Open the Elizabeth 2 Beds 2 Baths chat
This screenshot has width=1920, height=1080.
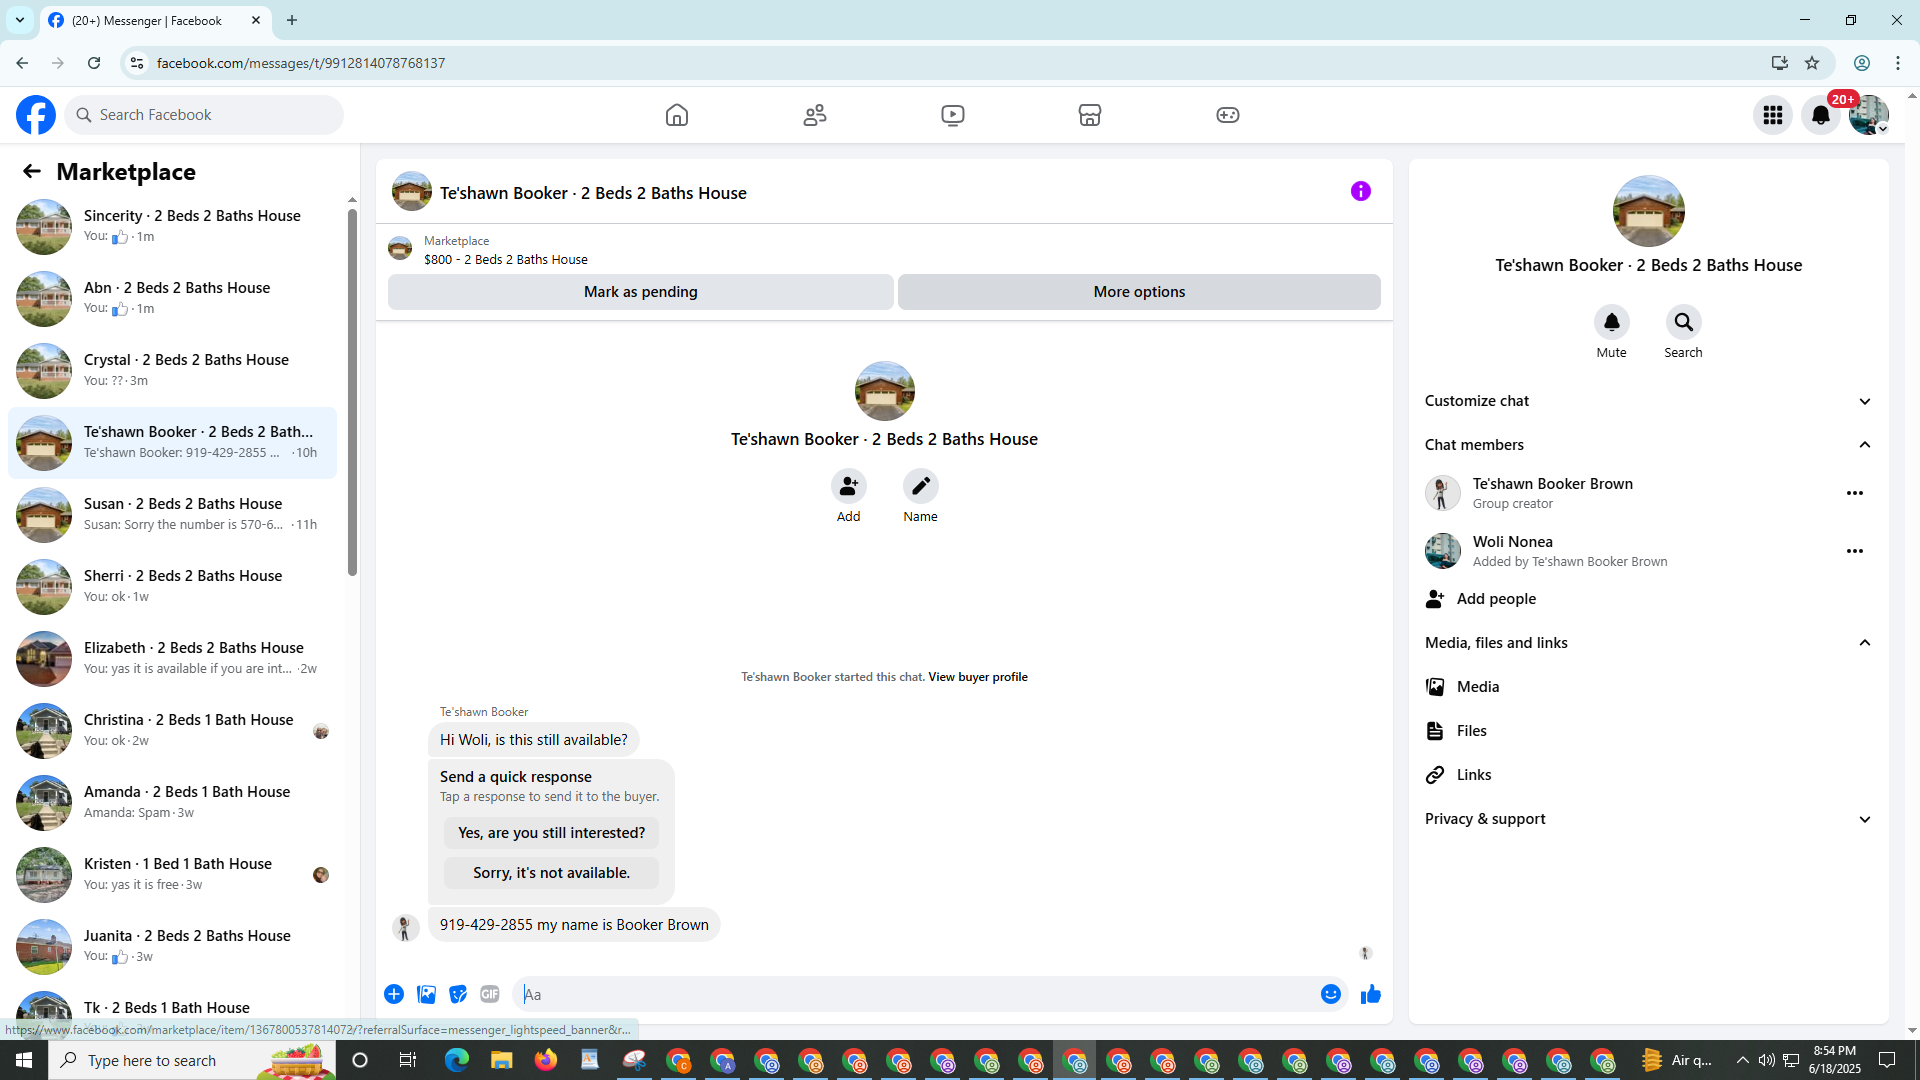[x=173, y=658]
